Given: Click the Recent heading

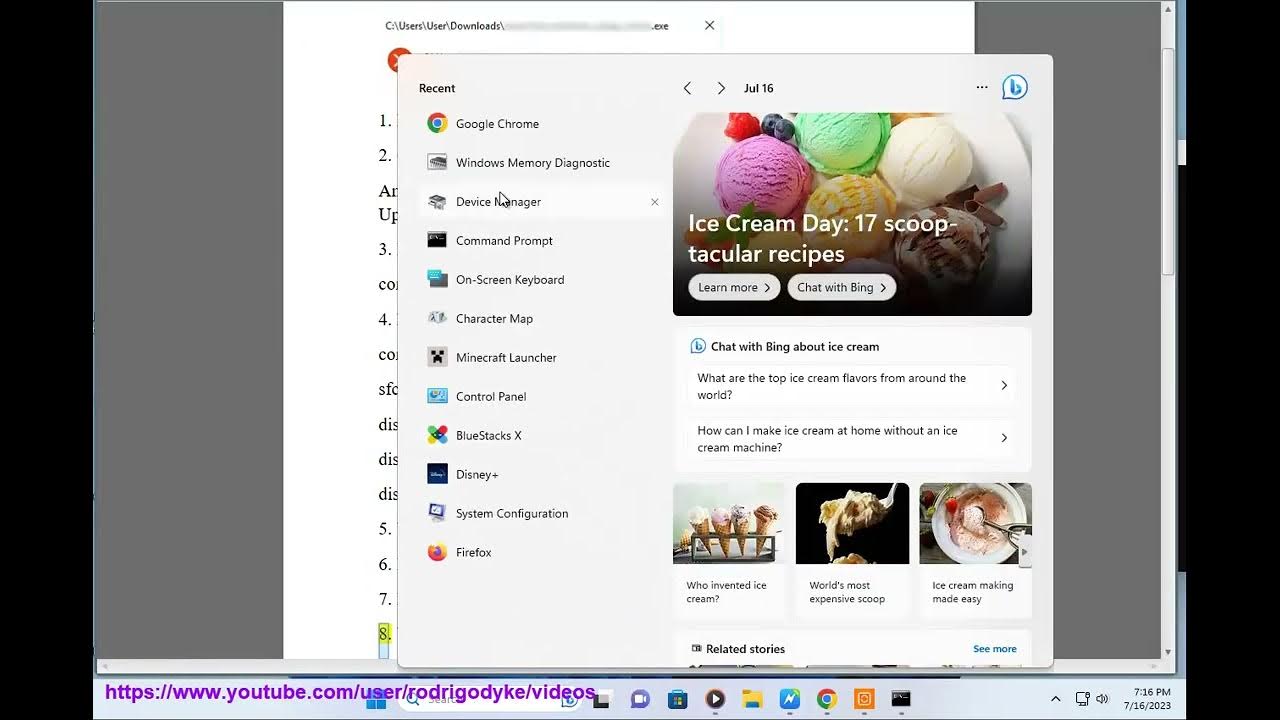Looking at the screenshot, I should tap(437, 88).
